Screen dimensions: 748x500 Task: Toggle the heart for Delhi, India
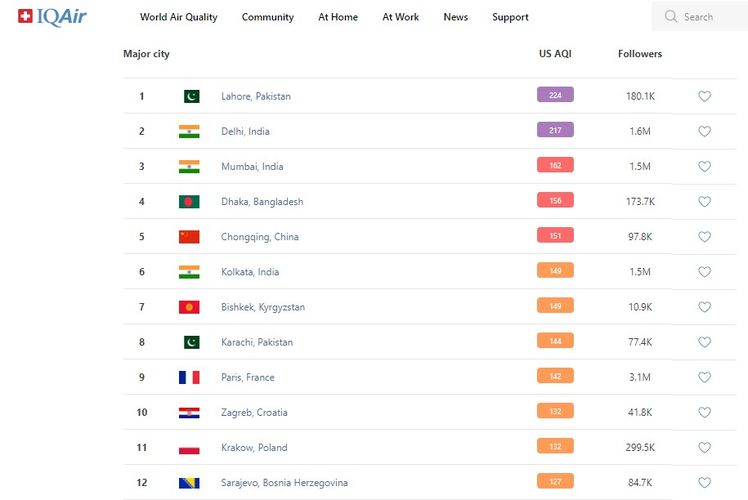(x=704, y=131)
